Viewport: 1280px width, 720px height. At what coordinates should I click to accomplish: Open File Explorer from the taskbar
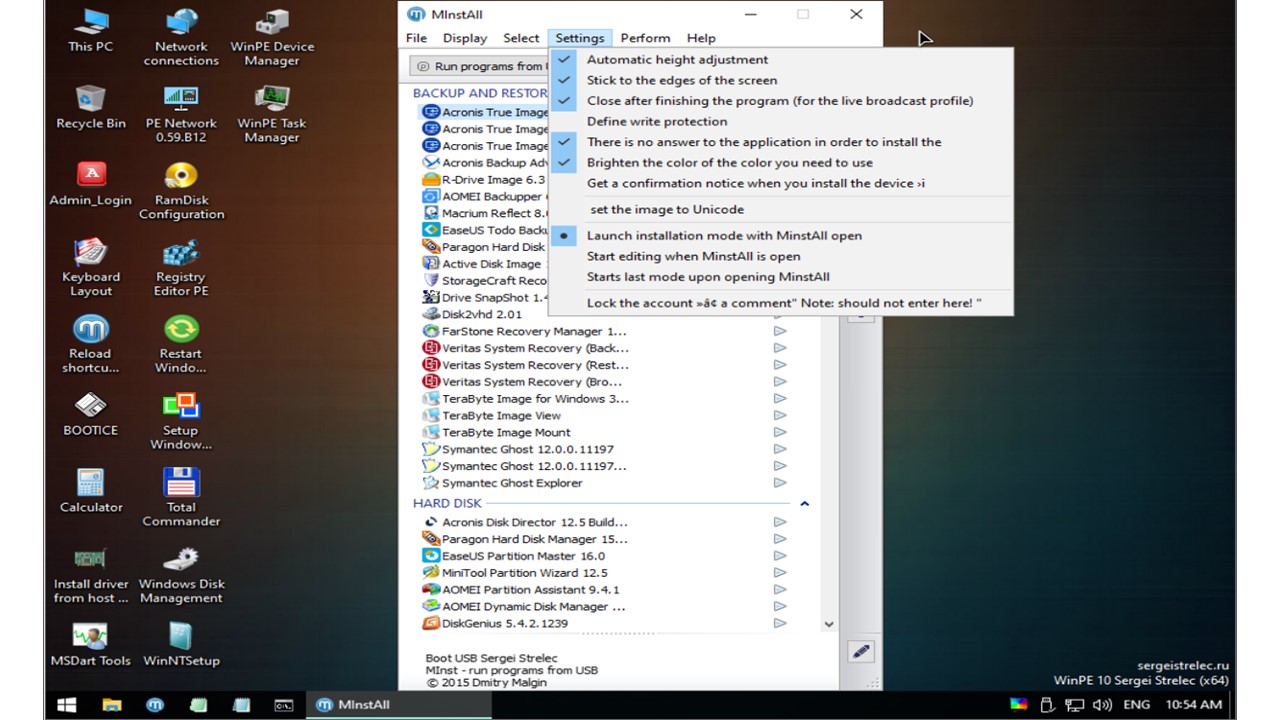tap(110, 705)
